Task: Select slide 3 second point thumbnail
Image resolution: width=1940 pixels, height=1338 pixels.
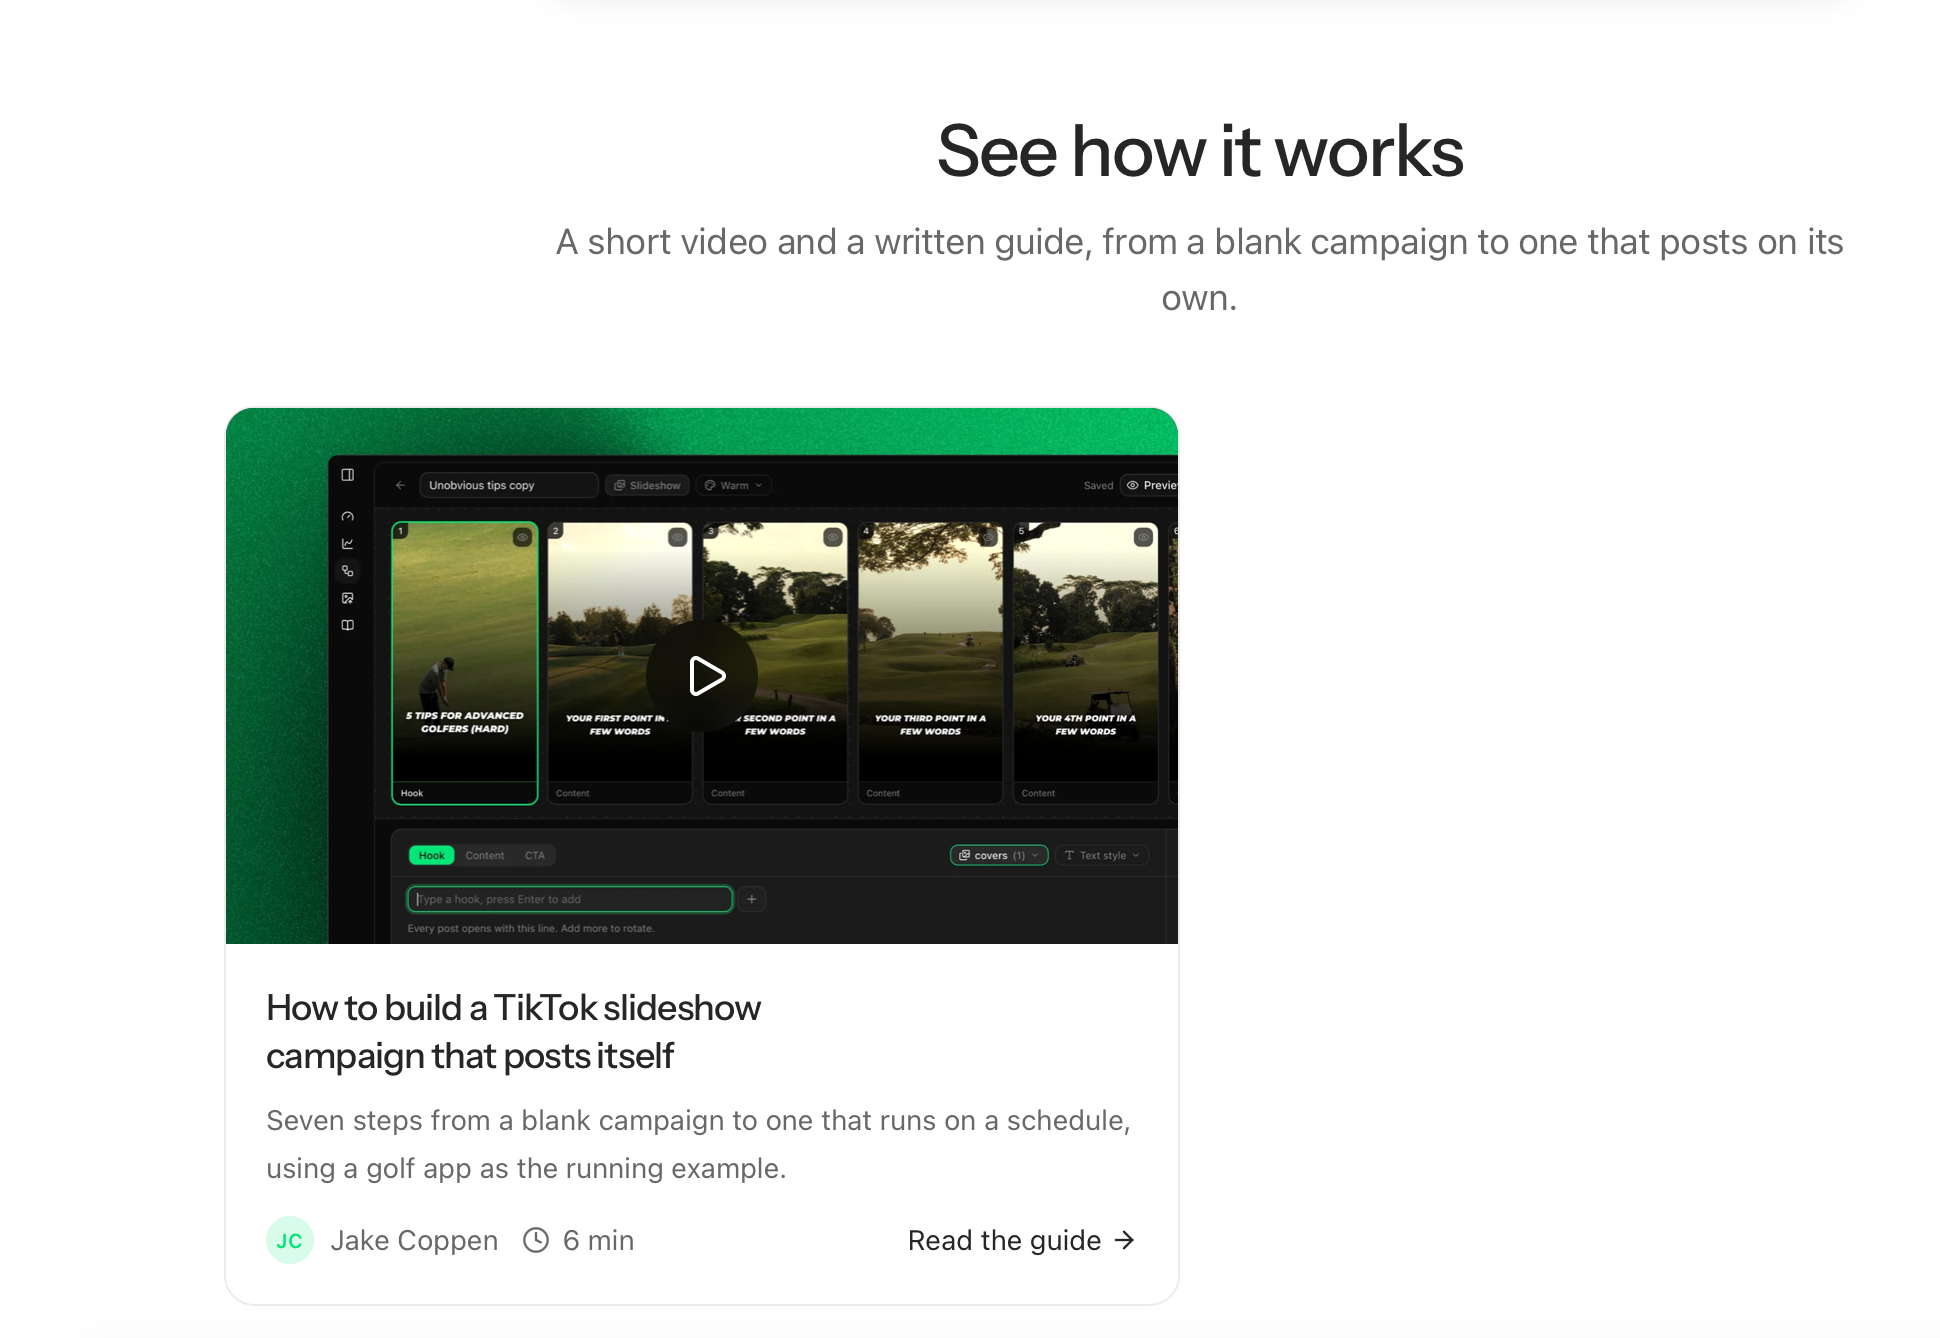Action: click(775, 663)
